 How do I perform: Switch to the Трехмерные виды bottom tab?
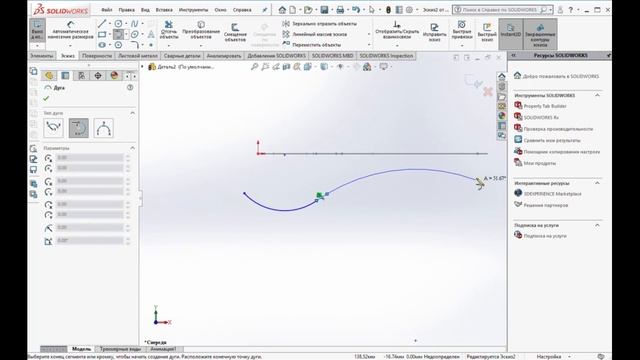[120, 349]
